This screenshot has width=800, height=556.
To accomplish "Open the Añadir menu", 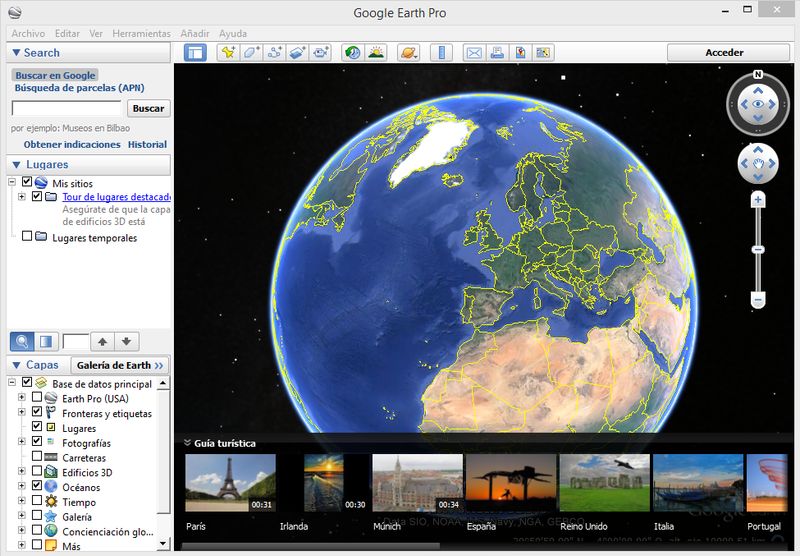I will [x=195, y=33].
